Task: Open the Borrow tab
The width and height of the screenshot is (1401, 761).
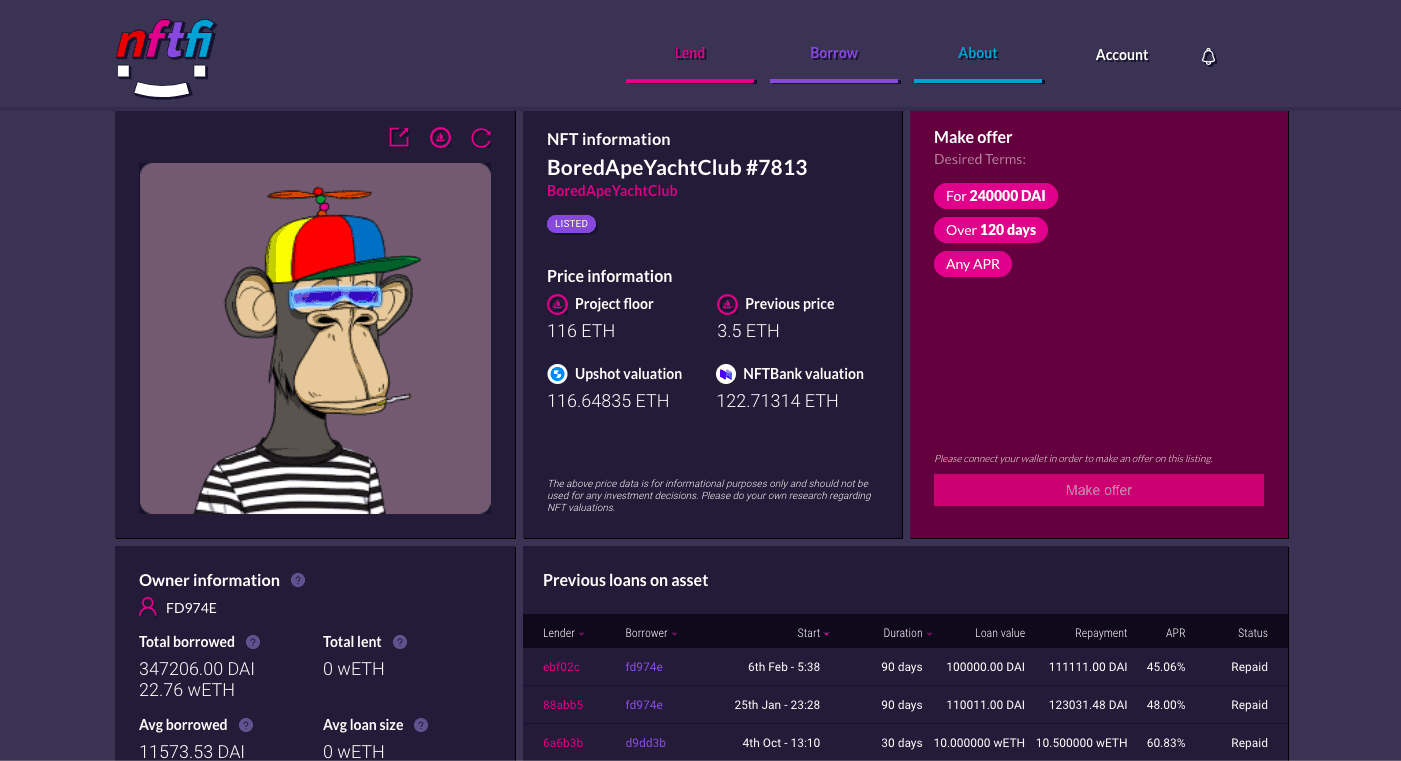Action: 834,54
